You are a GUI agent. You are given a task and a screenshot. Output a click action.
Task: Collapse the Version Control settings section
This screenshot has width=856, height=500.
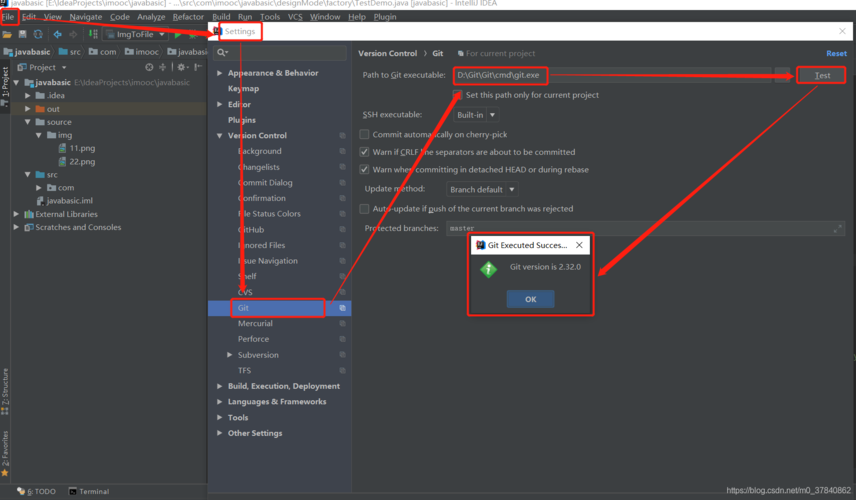coord(219,135)
